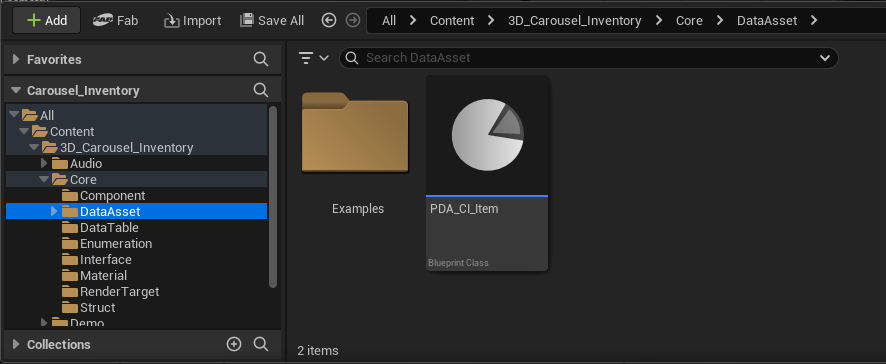Open chevron after DataAsset breadcrumb
This screenshot has width=886, height=364.
coord(814,21)
